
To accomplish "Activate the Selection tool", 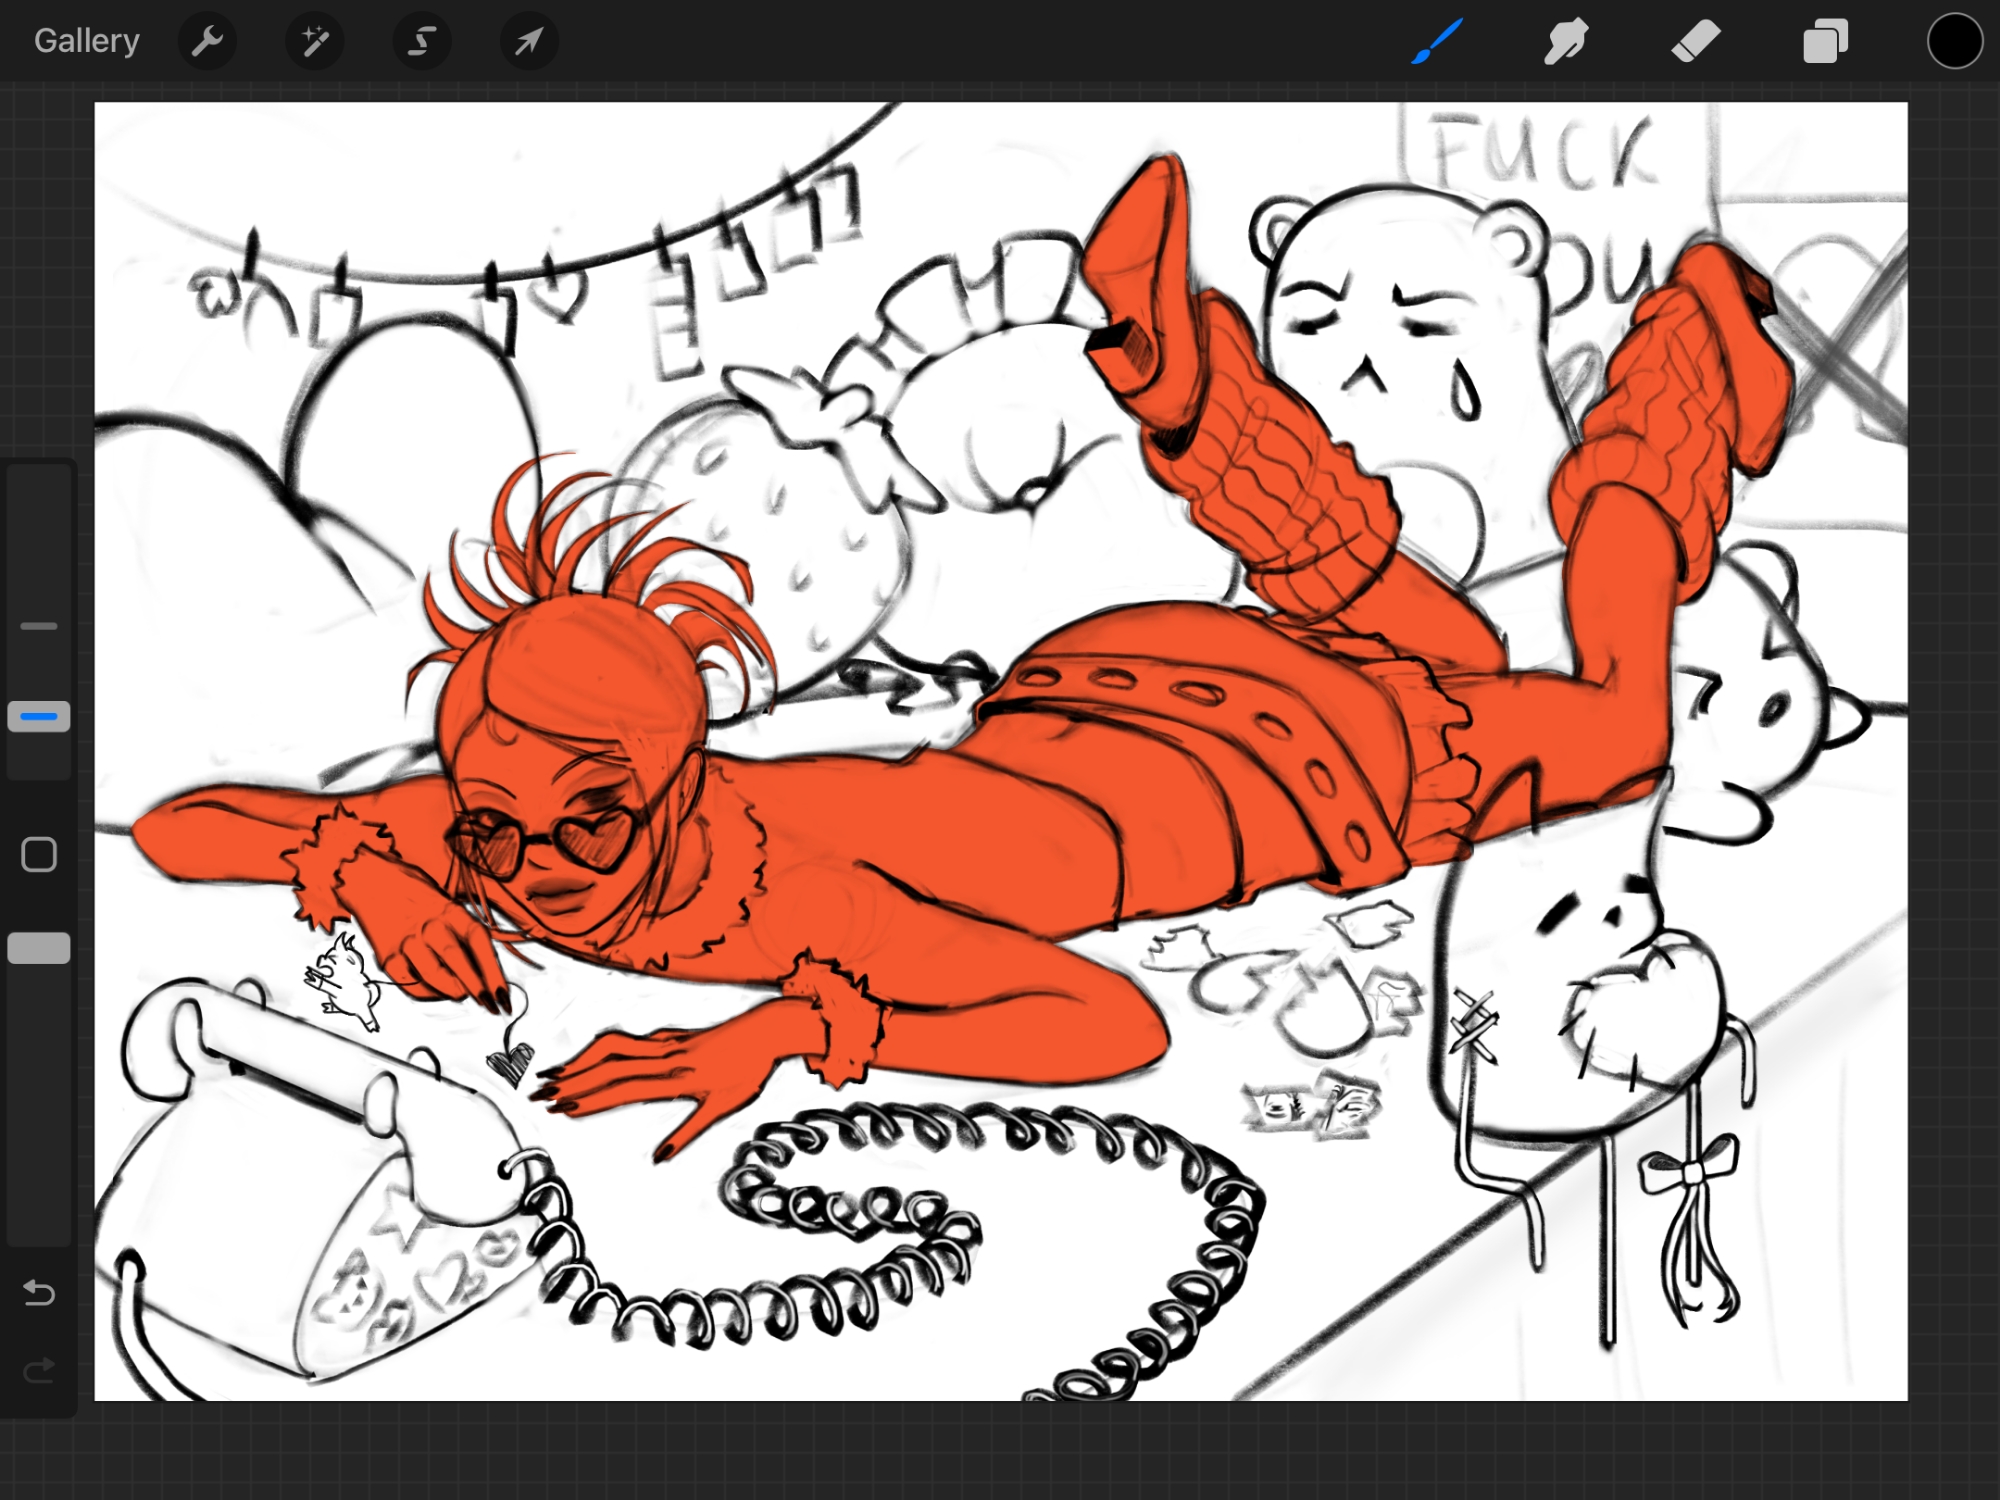I will pos(422,42).
